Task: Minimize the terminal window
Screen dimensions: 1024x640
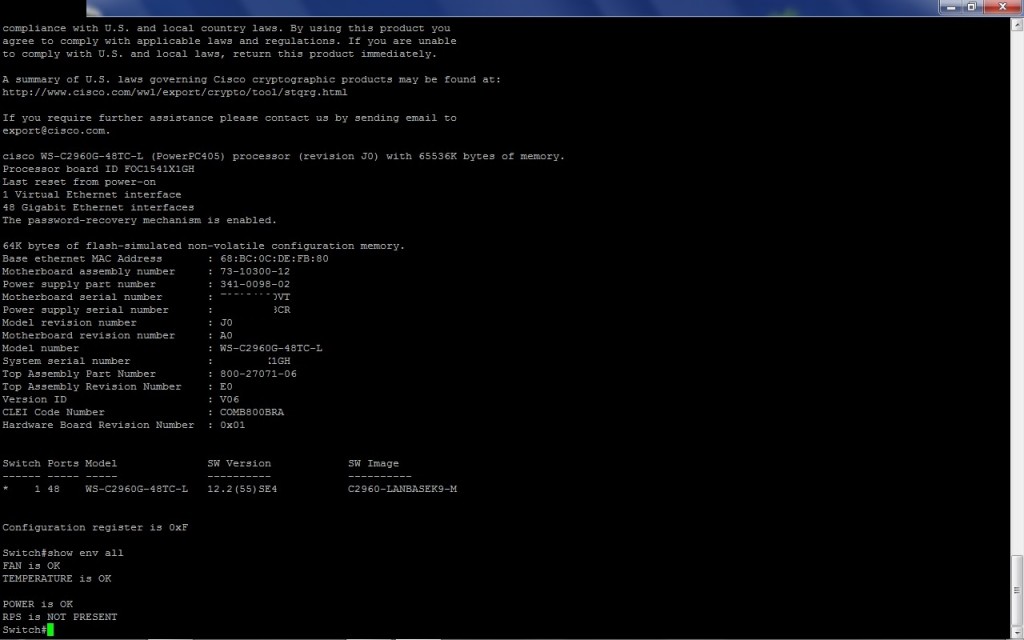Action: [x=951, y=7]
